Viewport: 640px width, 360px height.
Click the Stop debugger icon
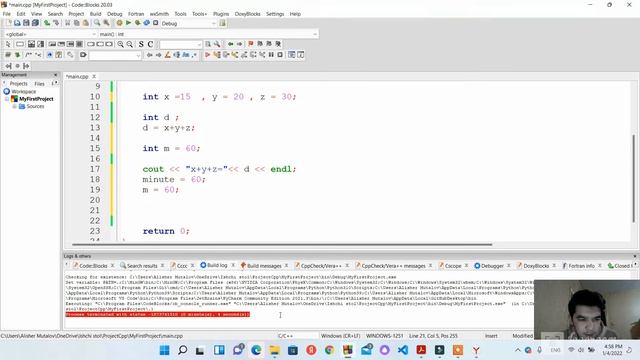(x=280, y=55)
